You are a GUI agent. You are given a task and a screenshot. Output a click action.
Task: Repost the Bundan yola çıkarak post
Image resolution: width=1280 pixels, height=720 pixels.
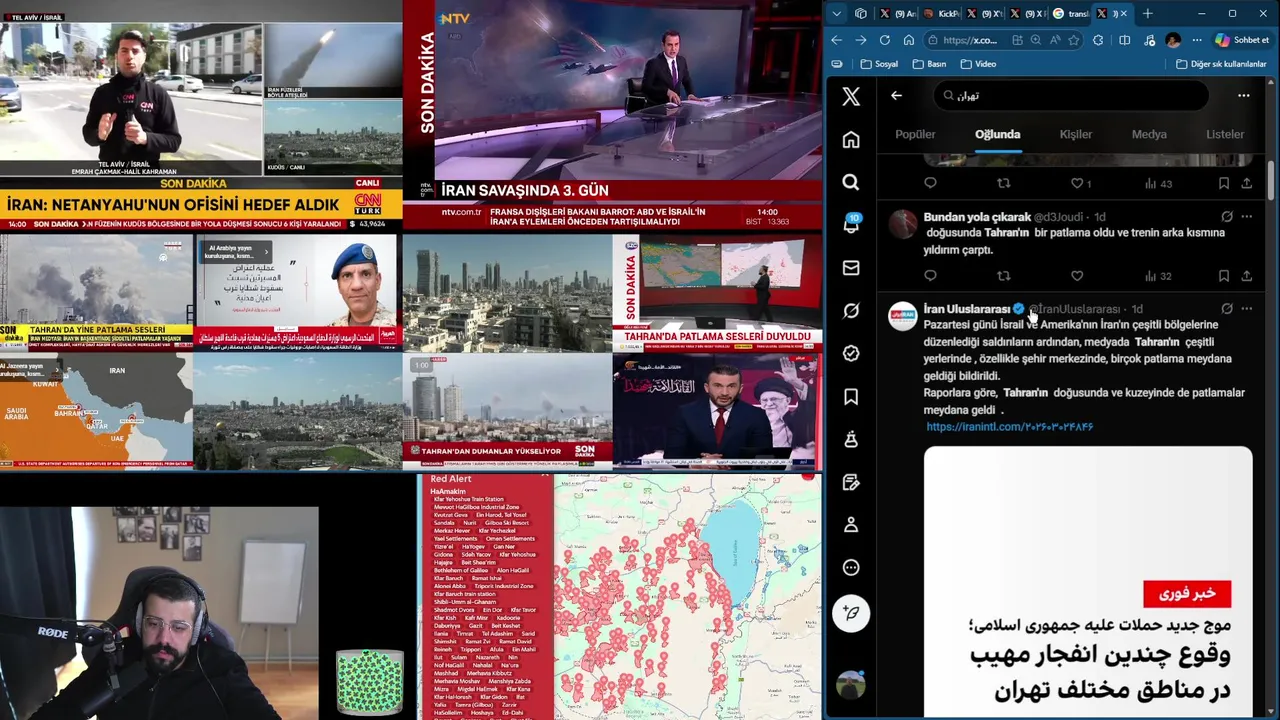pyautogui.click(x=1004, y=276)
